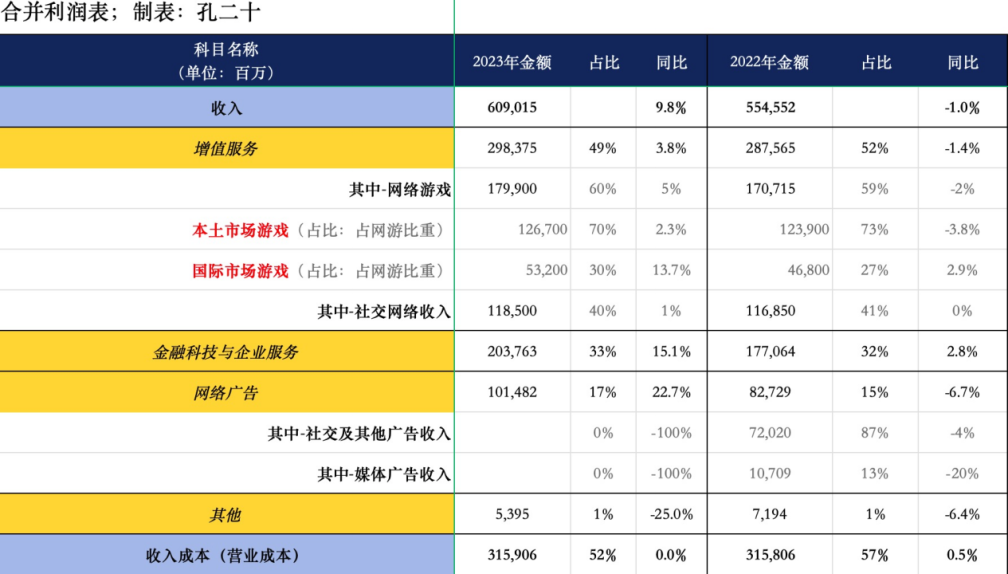Image resolution: width=1008 pixels, height=574 pixels.
Task: Select the 22.7% cell
Action: (671, 392)
